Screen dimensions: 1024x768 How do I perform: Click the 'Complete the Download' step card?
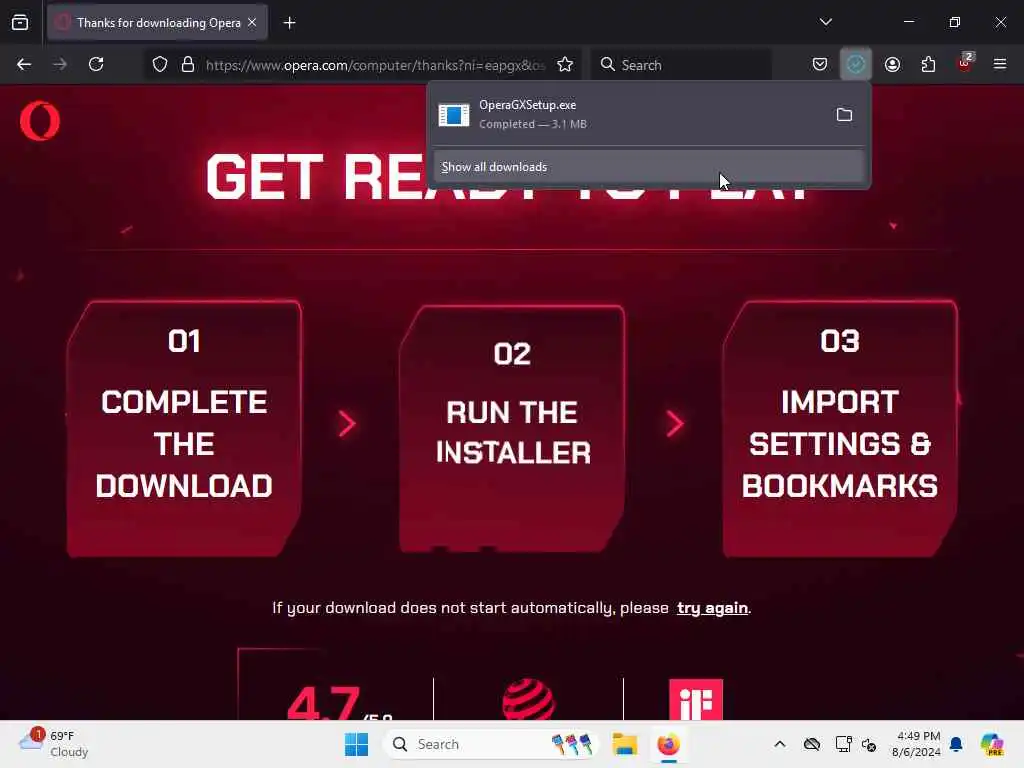[184, 429]
